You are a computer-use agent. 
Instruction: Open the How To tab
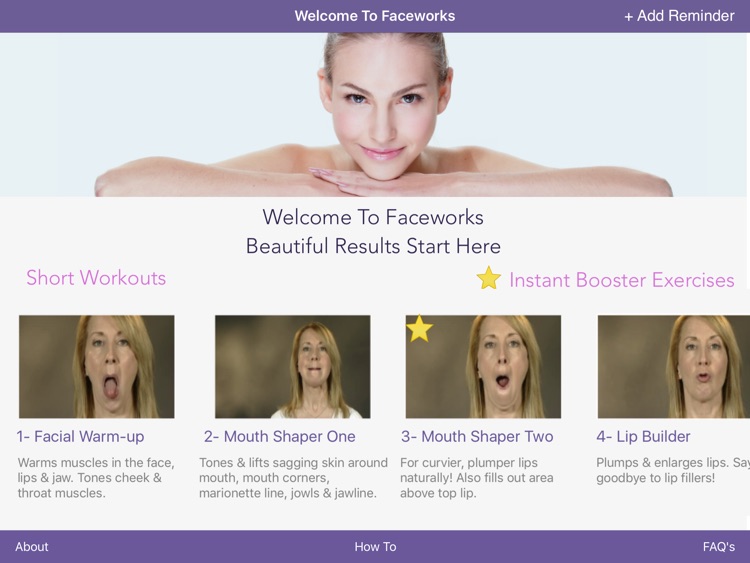pyautogui.click(x=375, y=547)
